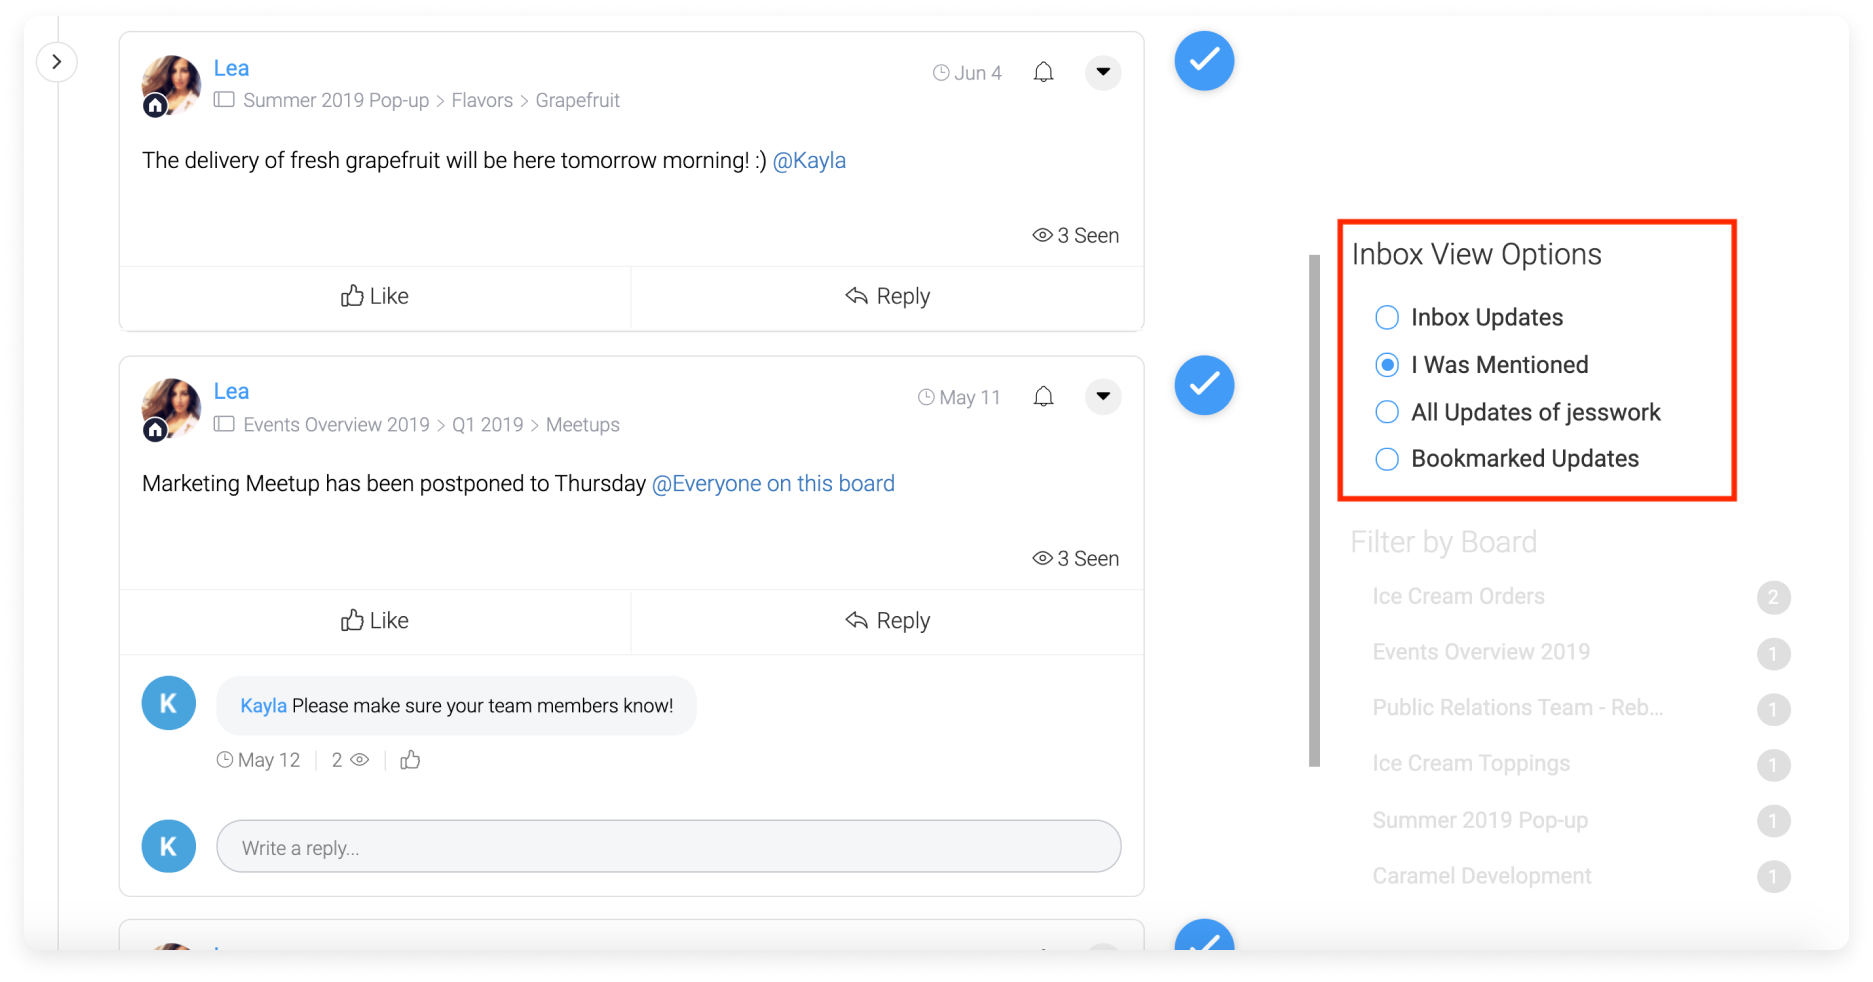
Task: Open the Grapefruit item breadcrumb
Action: pos(577,100)
